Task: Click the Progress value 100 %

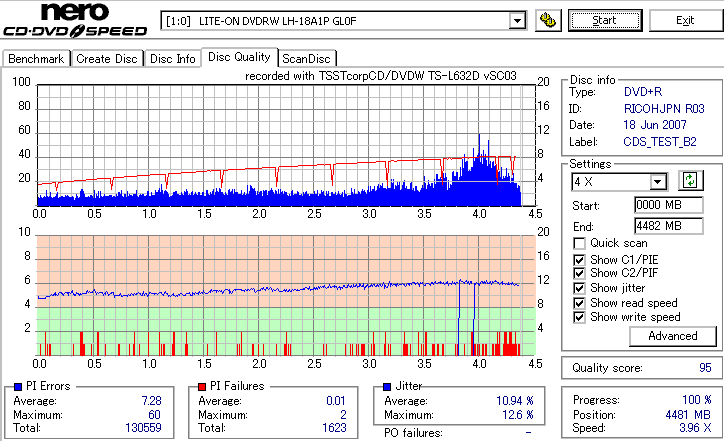Action: pos(697,399)
